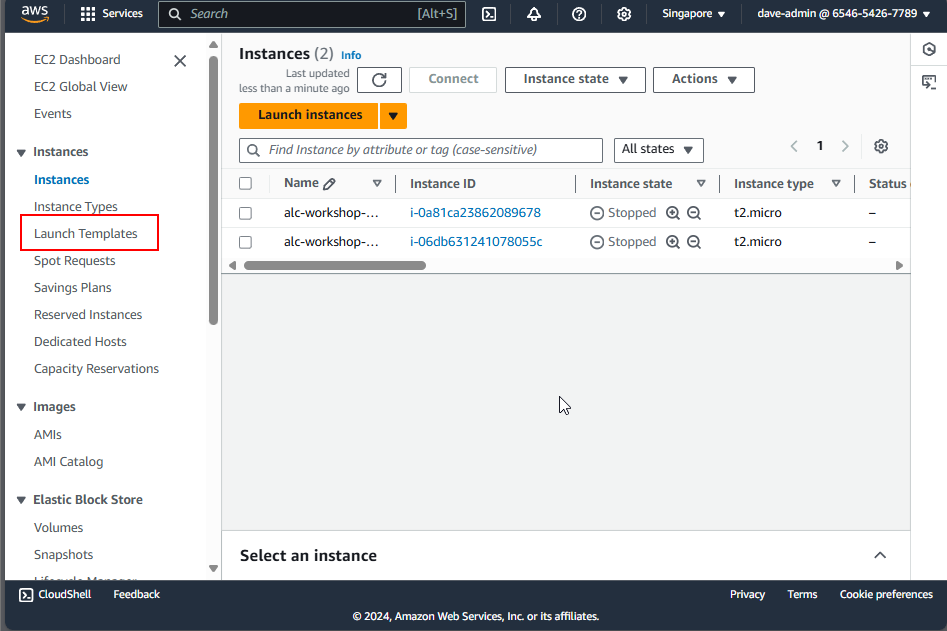Refresh the instances list

[x=379, y=80]
